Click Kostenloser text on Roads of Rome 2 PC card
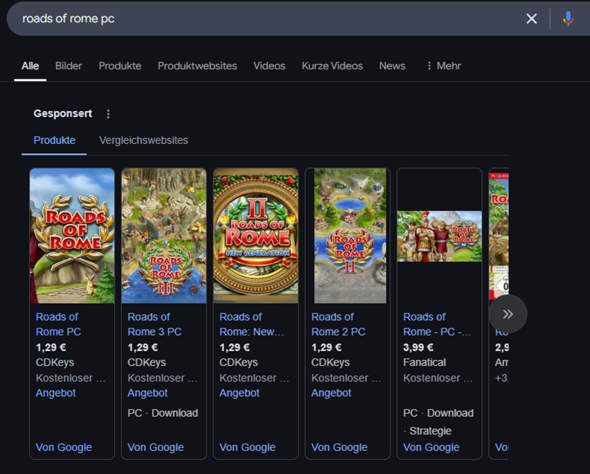 point(346,378)
